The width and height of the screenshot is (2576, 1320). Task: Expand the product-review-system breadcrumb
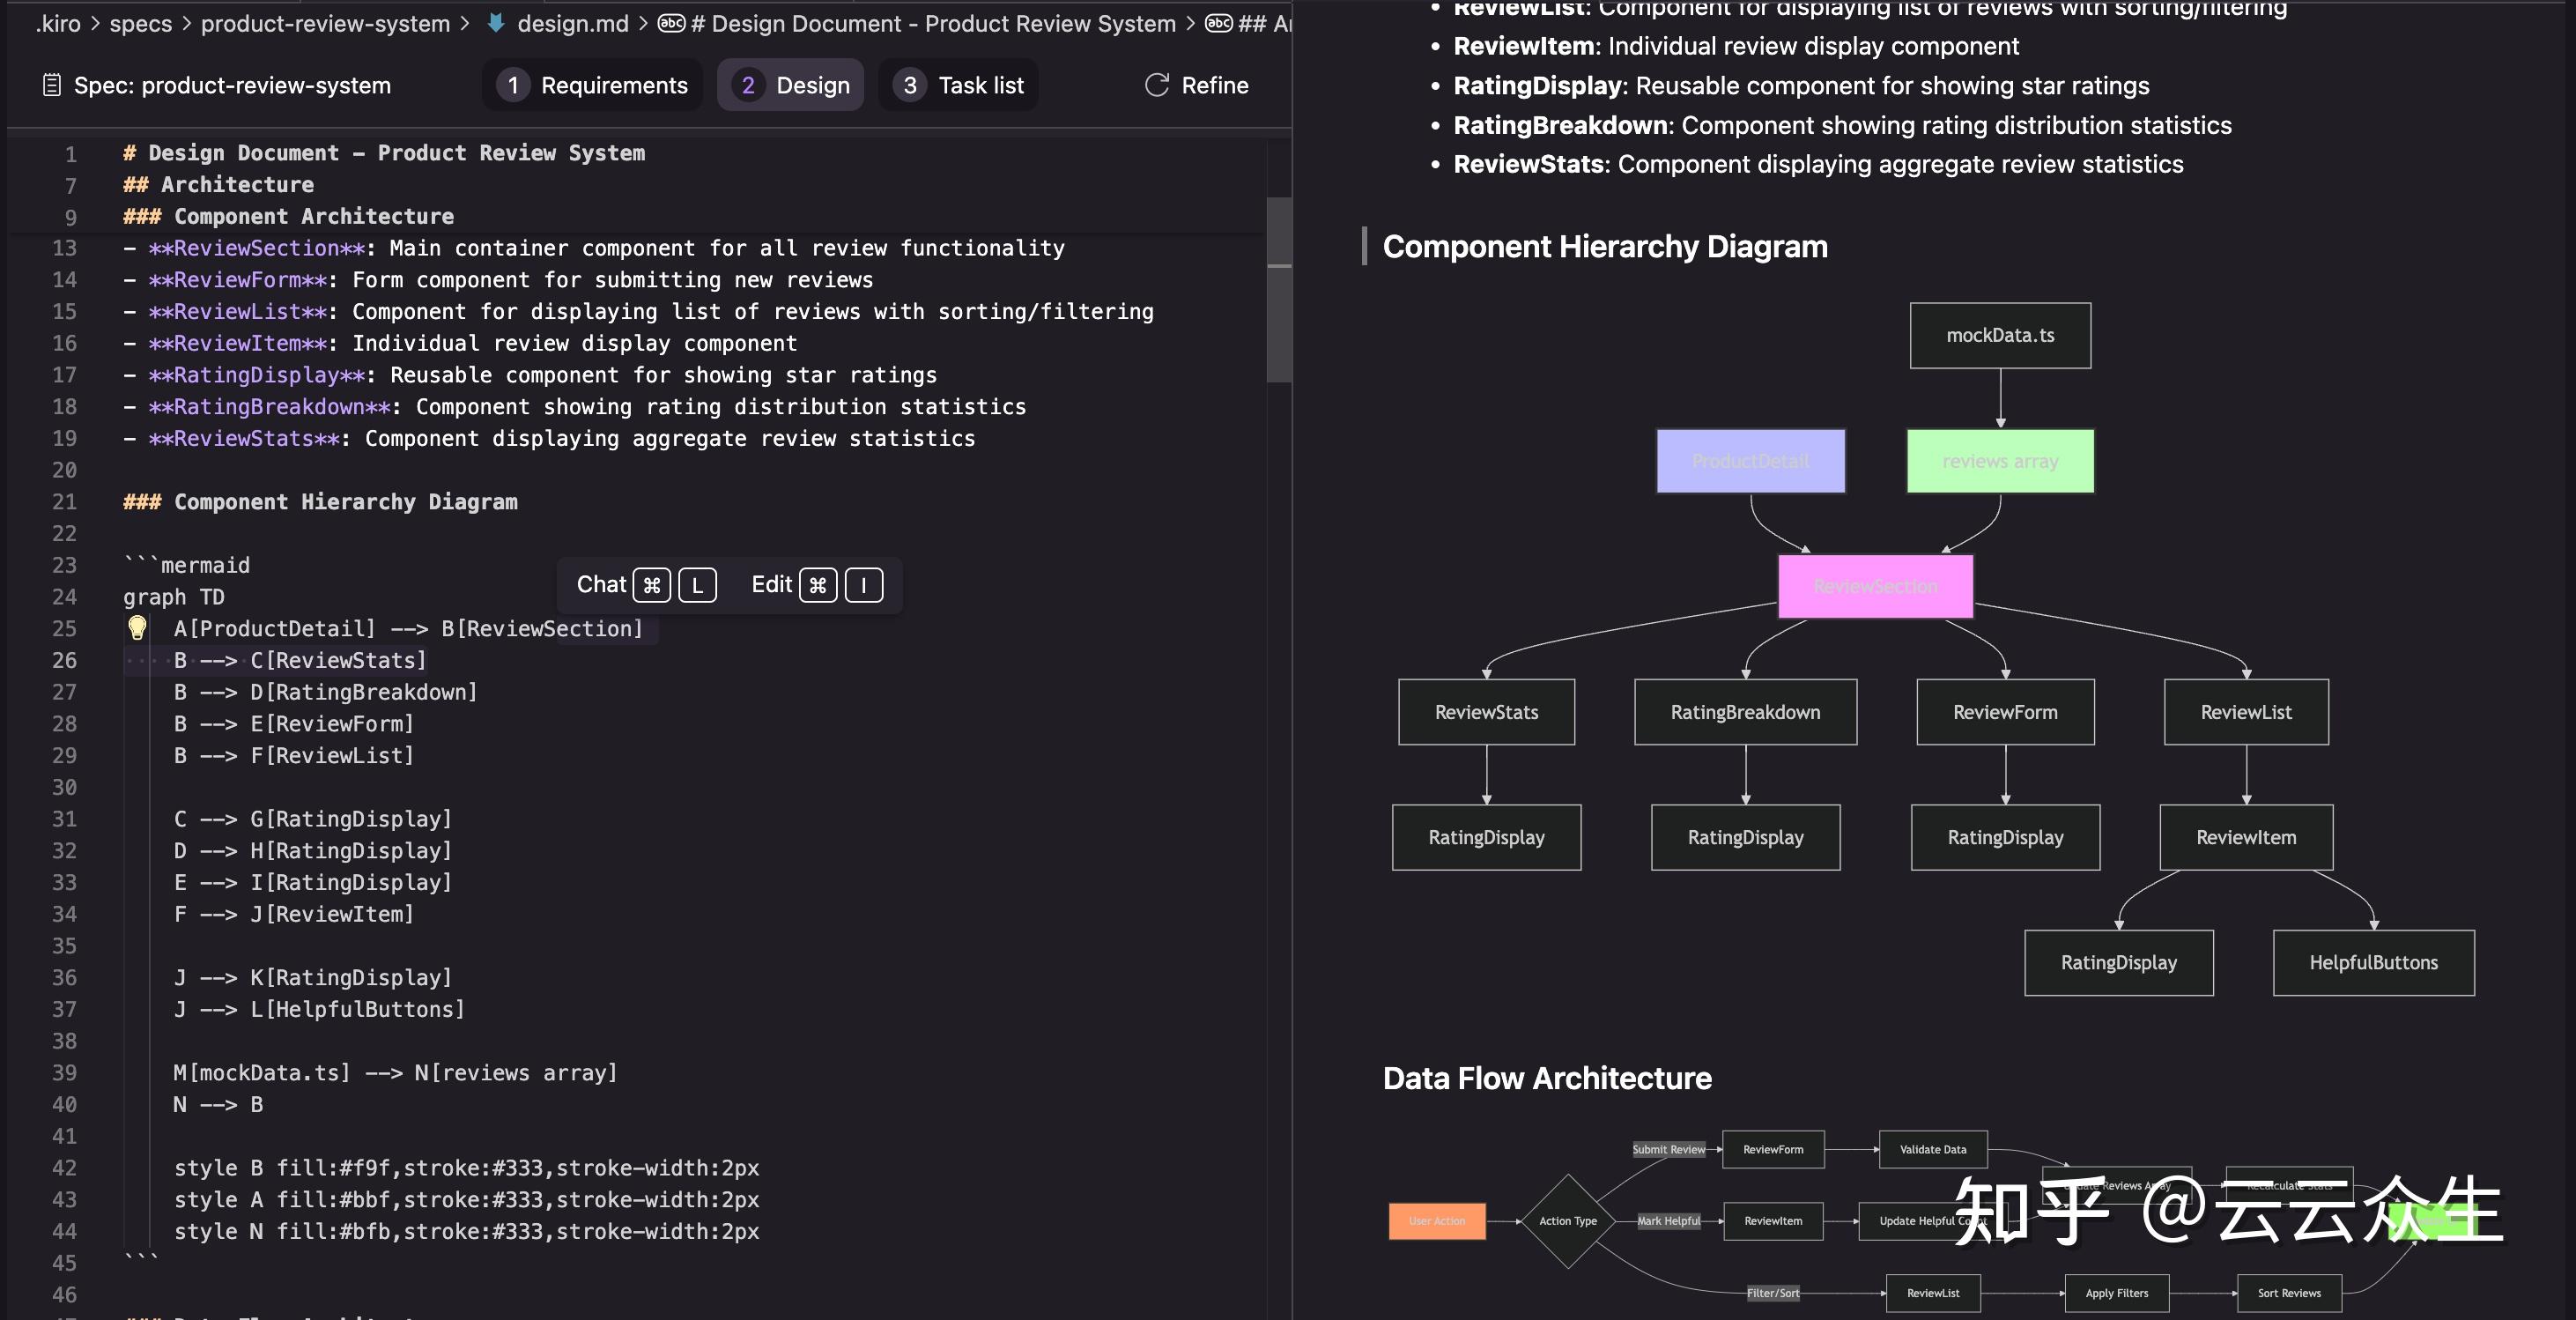coord(325,23)
